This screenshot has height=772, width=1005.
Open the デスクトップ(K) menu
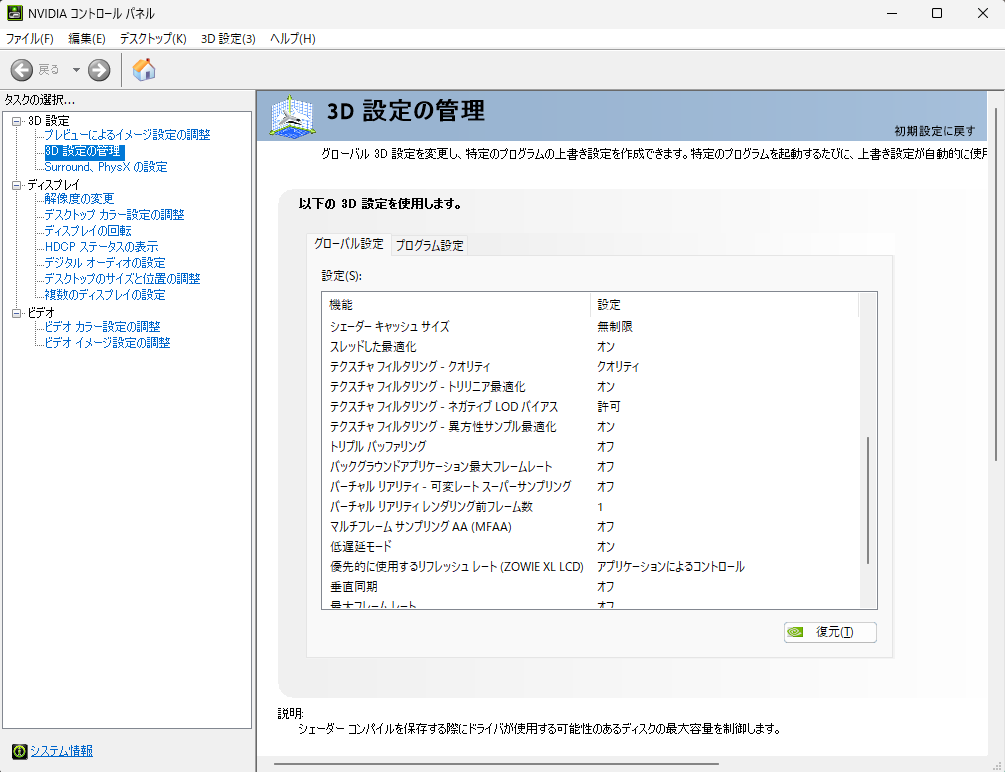pyautogui.click(x=153, y=38)
